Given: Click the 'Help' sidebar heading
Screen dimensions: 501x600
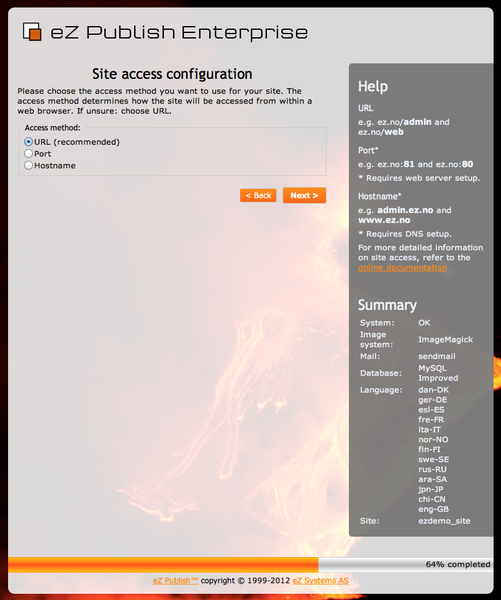Looking at the screenshot, I should [373, 86].
